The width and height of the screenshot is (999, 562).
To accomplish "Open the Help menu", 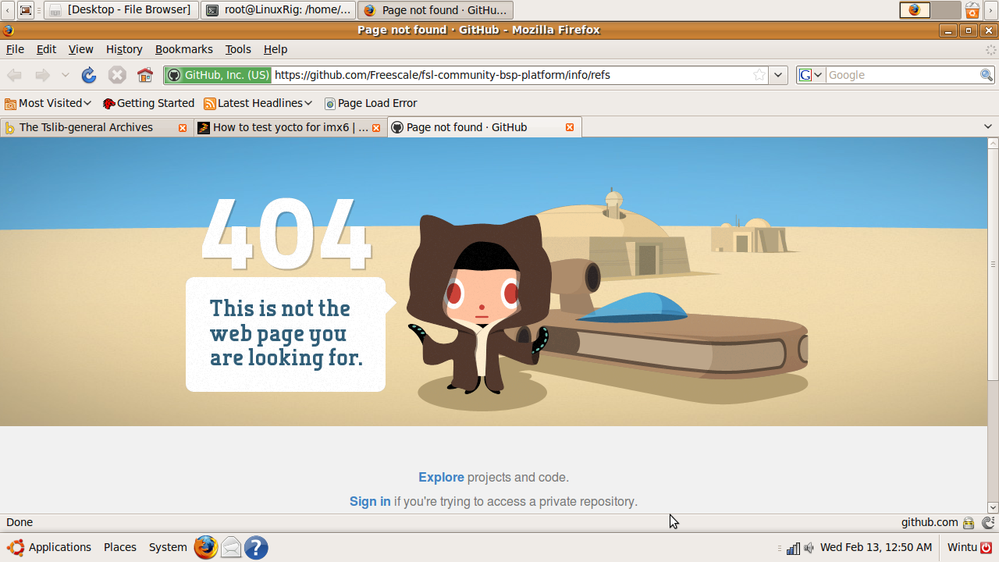I will [275, 49].
